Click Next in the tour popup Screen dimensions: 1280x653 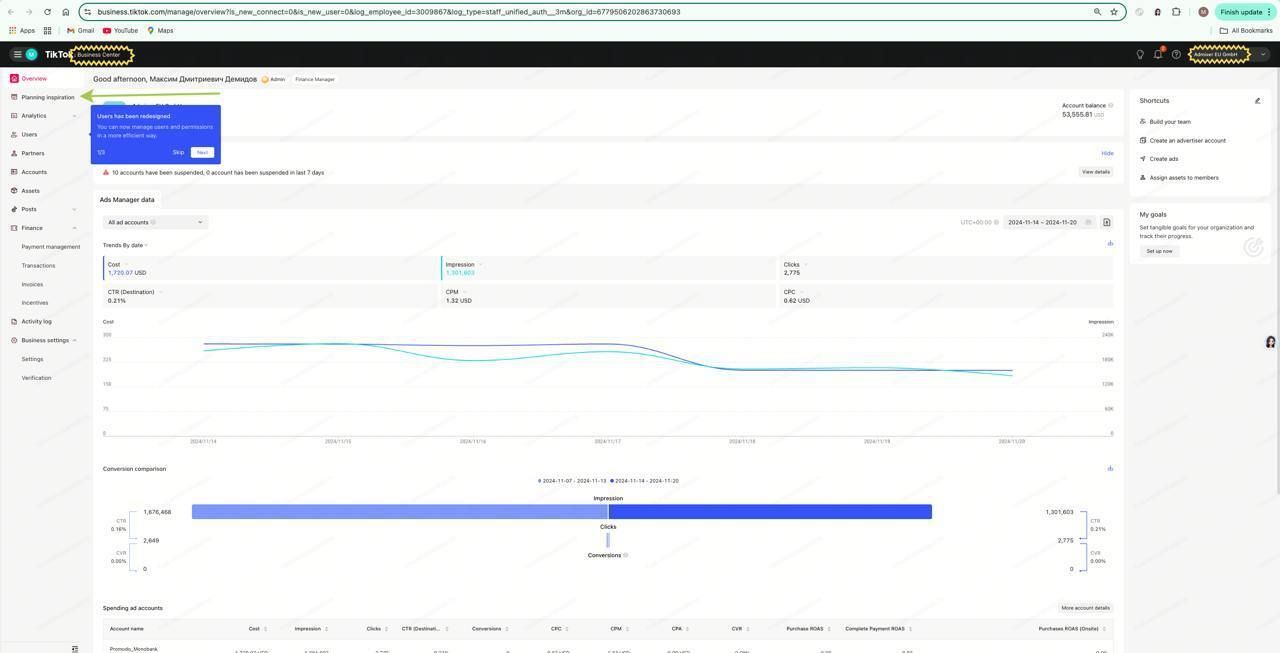point(202,152)
